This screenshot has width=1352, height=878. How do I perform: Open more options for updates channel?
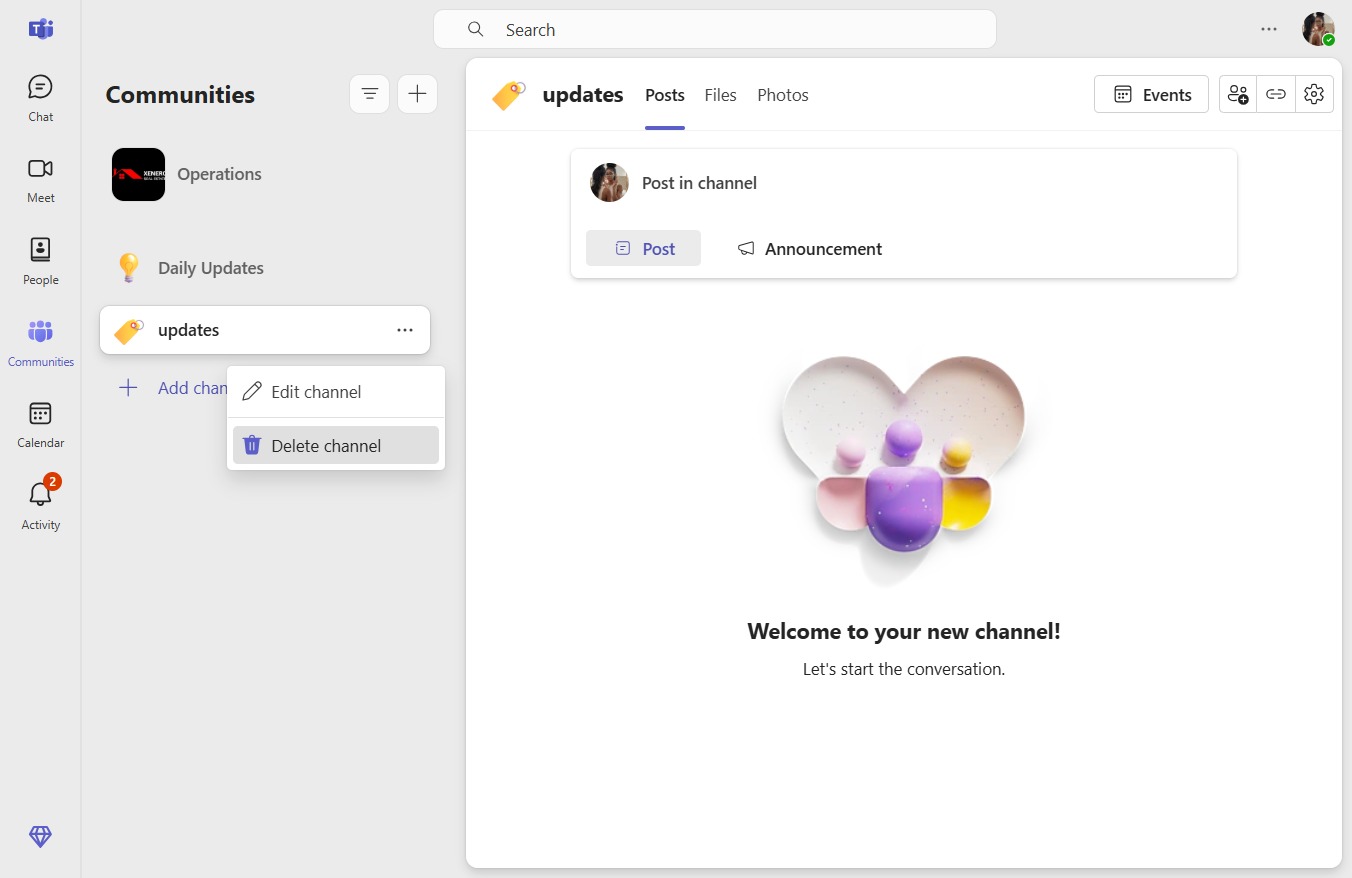[405, 330]
